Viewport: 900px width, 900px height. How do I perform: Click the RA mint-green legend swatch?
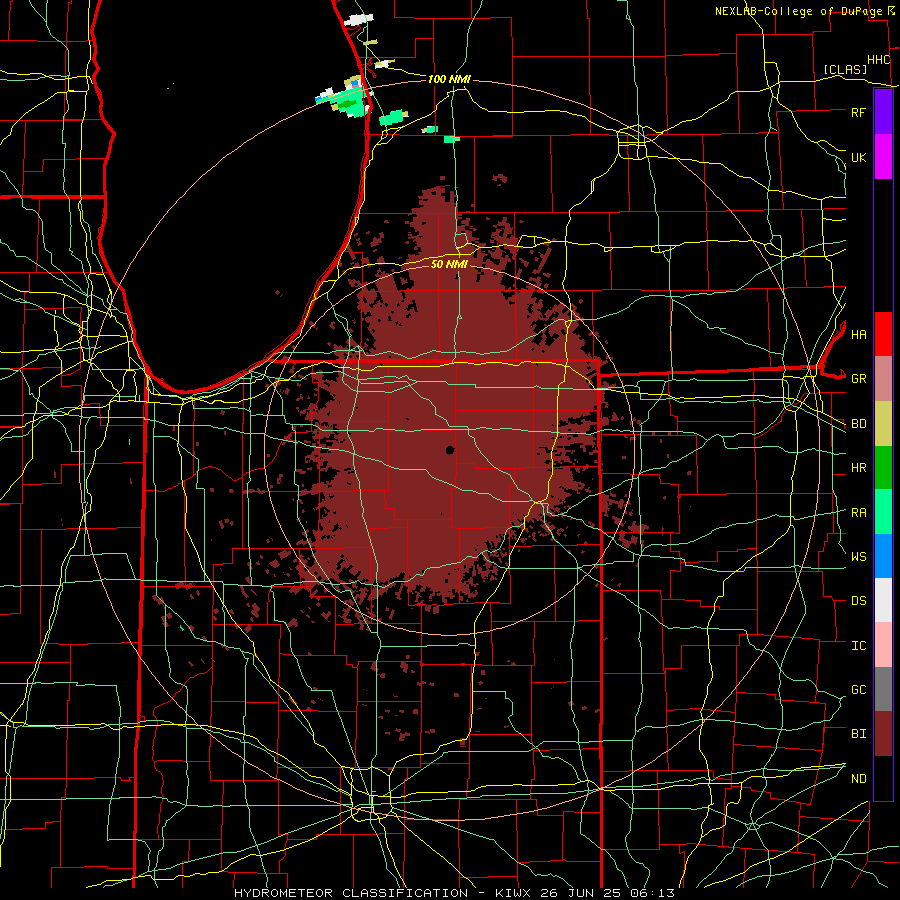883,512
